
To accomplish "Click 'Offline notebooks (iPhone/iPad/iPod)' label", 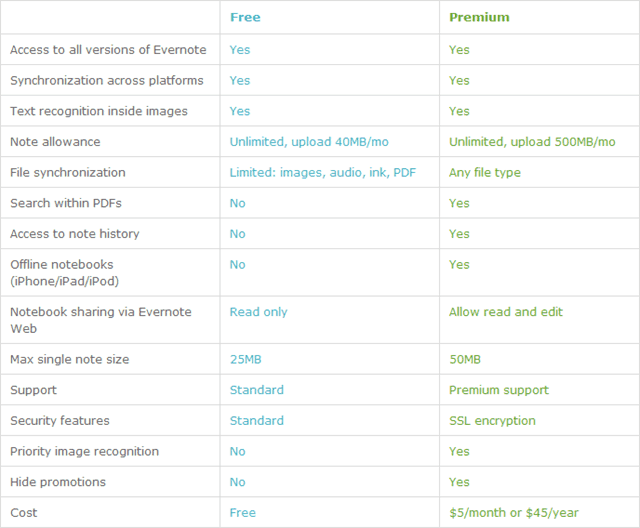I will coord(64,273).
